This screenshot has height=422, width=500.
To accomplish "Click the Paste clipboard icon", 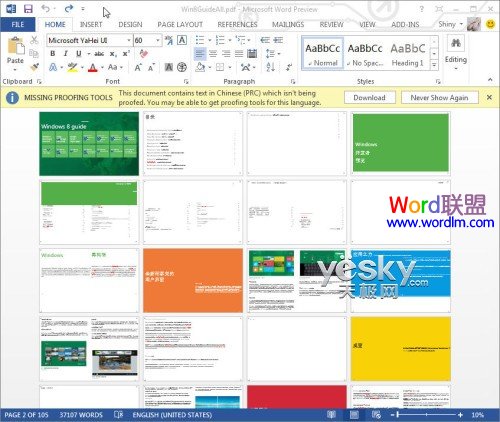I will [x=15, y=46].
